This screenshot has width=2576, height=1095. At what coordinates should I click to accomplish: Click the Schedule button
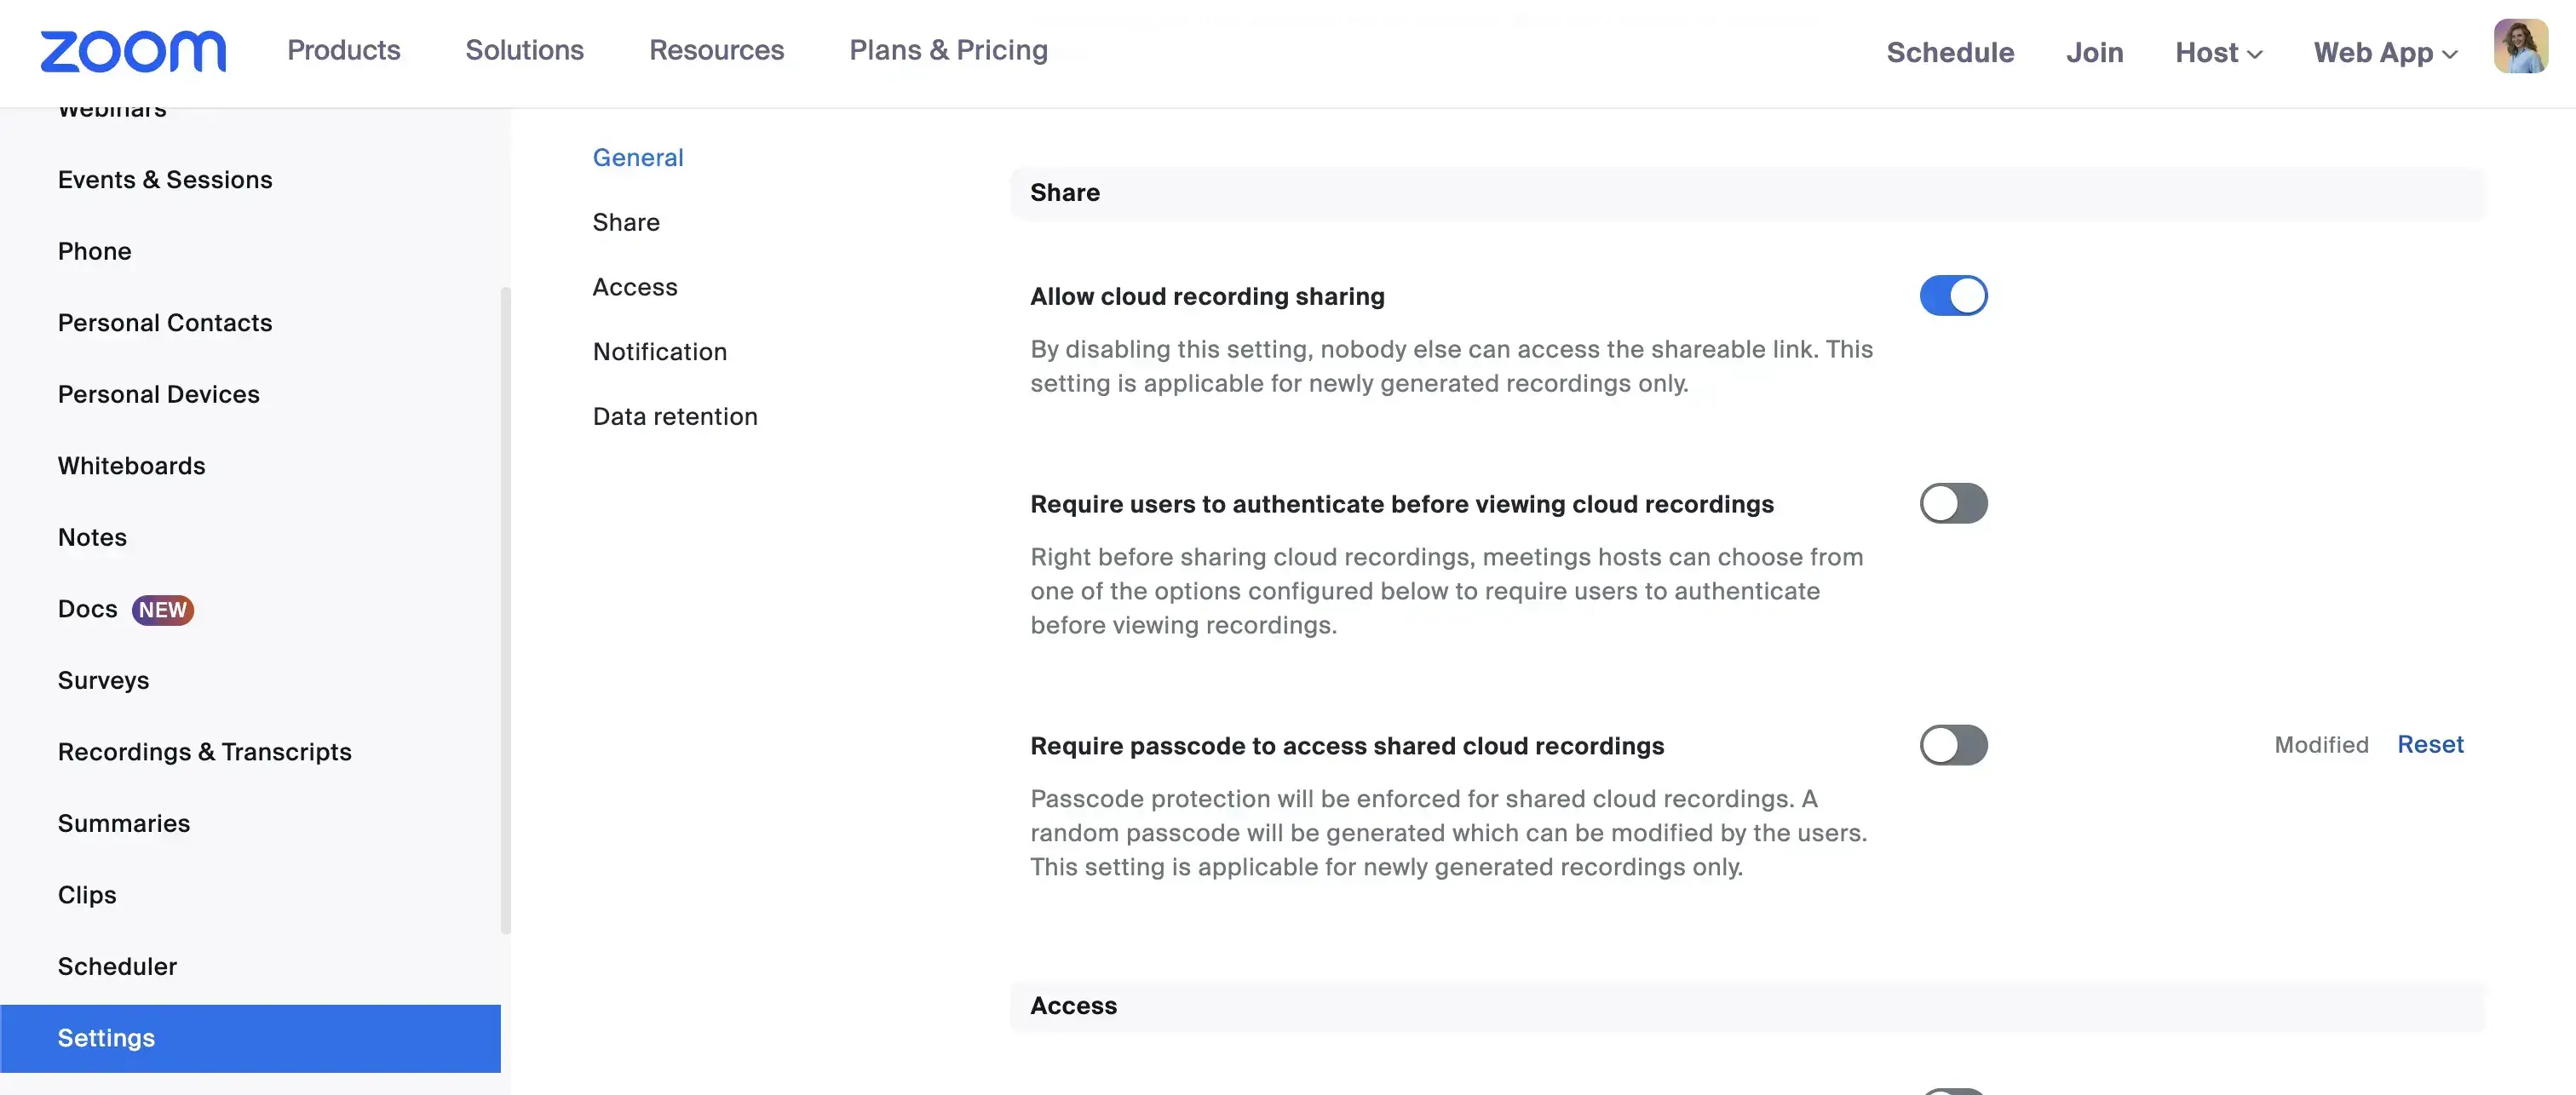coord(1949,52)
